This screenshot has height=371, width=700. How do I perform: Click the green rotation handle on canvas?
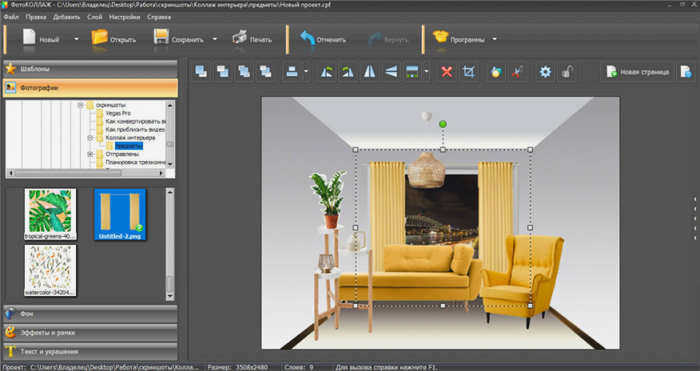pos(443,124)
